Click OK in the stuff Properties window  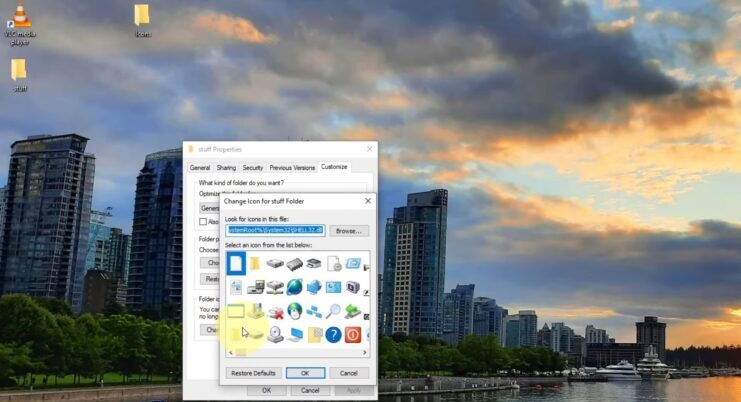coord(267,391)
